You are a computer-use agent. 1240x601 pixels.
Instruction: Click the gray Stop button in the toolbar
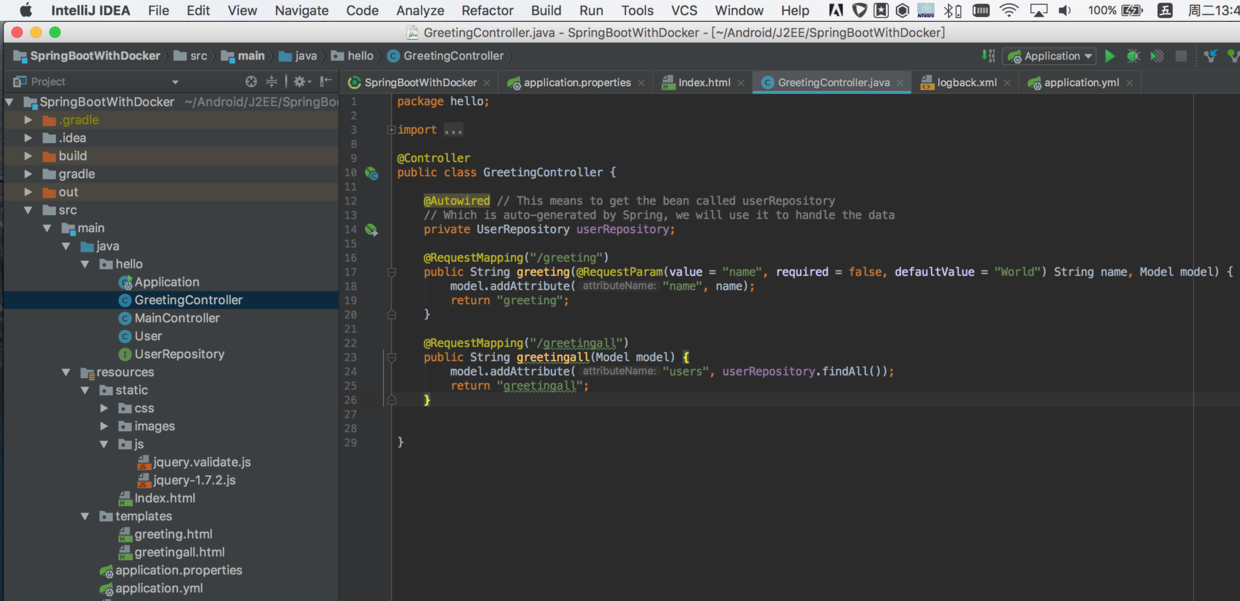1181,56
